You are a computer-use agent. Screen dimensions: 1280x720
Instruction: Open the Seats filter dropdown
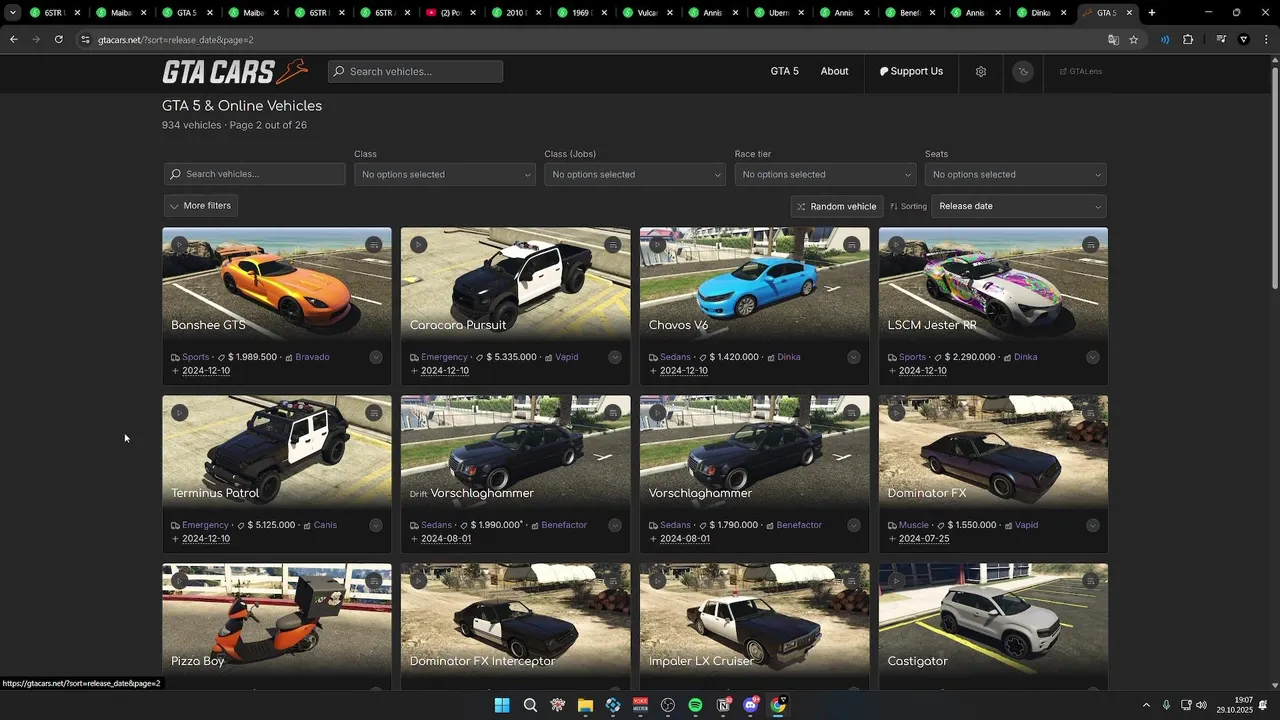point(1015,175)
